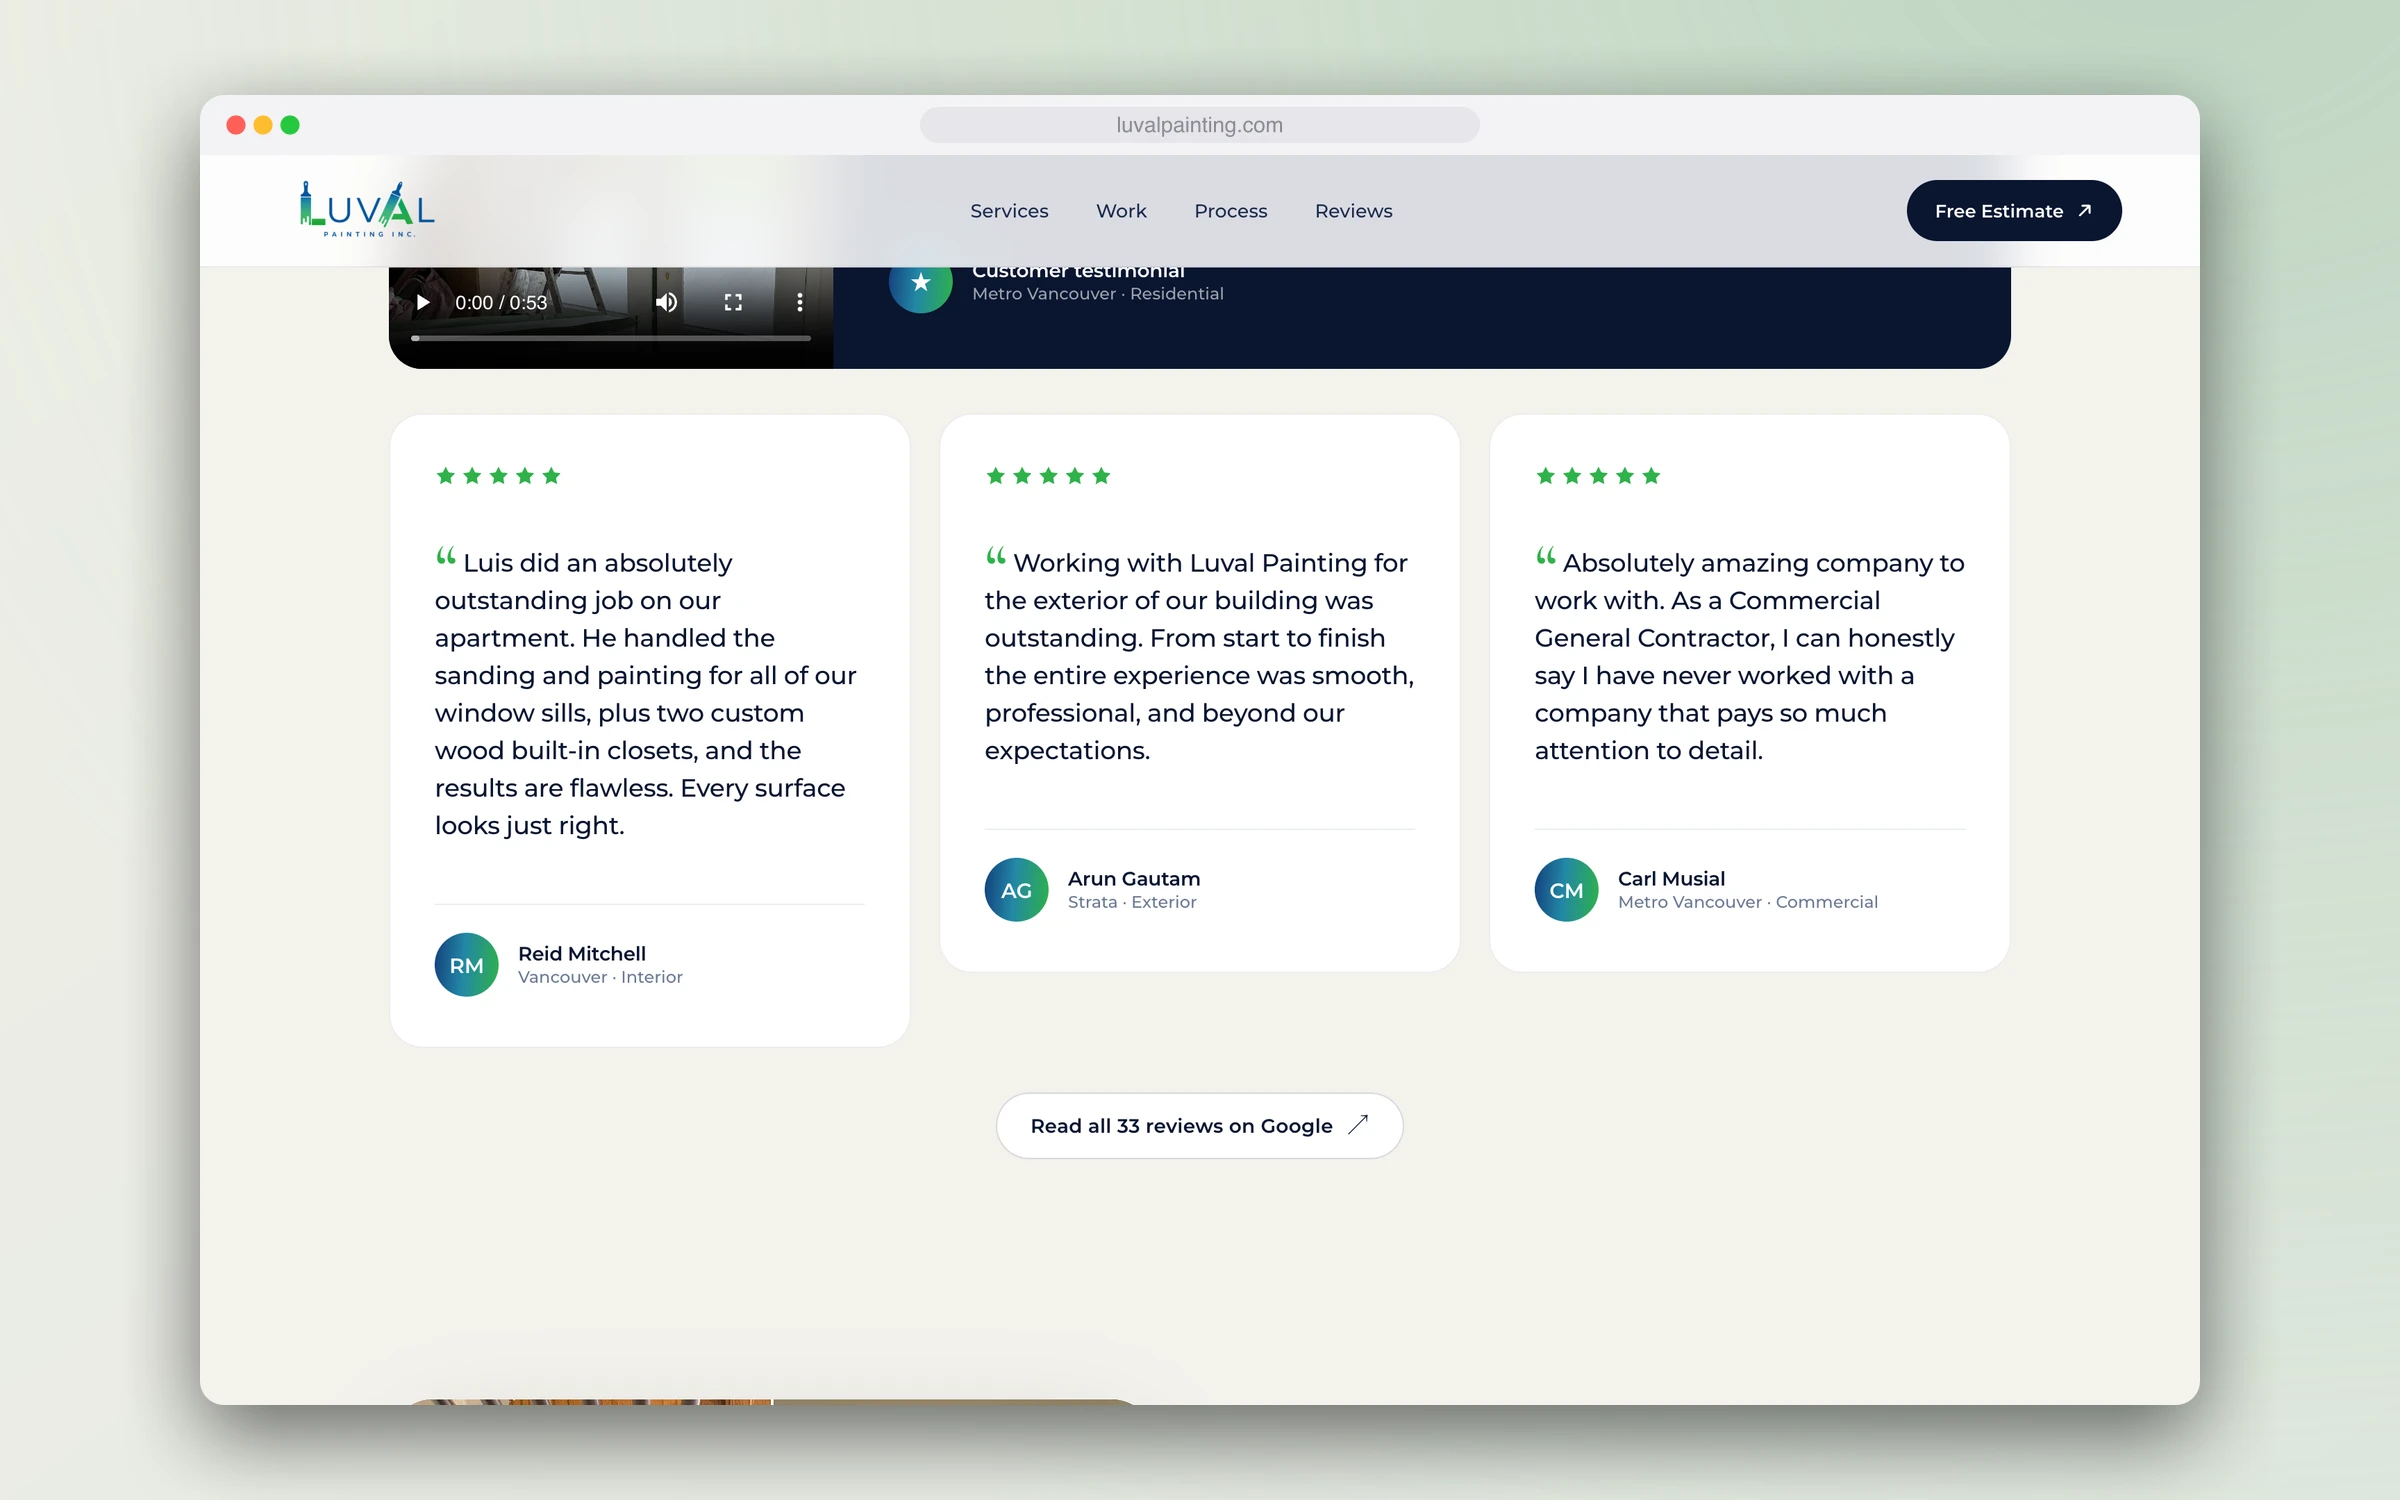
Task: Click the video progress bar
Action: pos(611,338)
